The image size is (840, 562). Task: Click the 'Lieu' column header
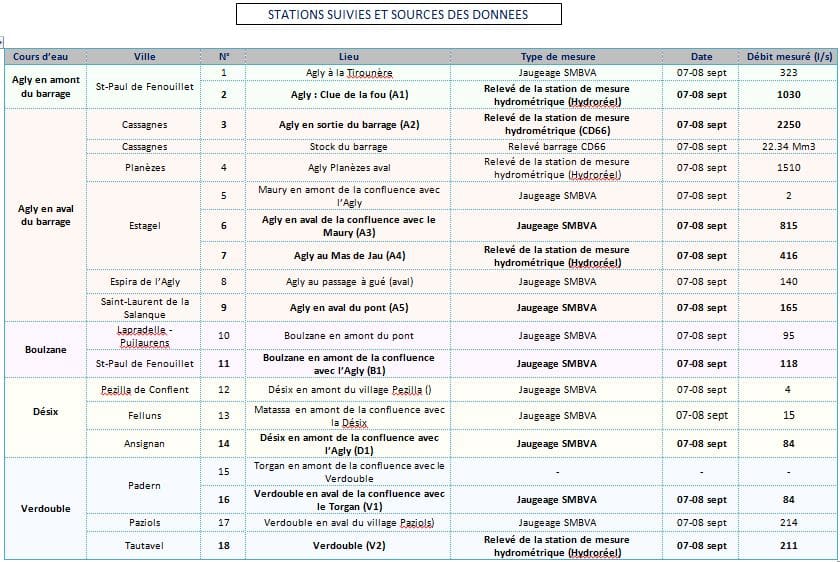[349, 57]
